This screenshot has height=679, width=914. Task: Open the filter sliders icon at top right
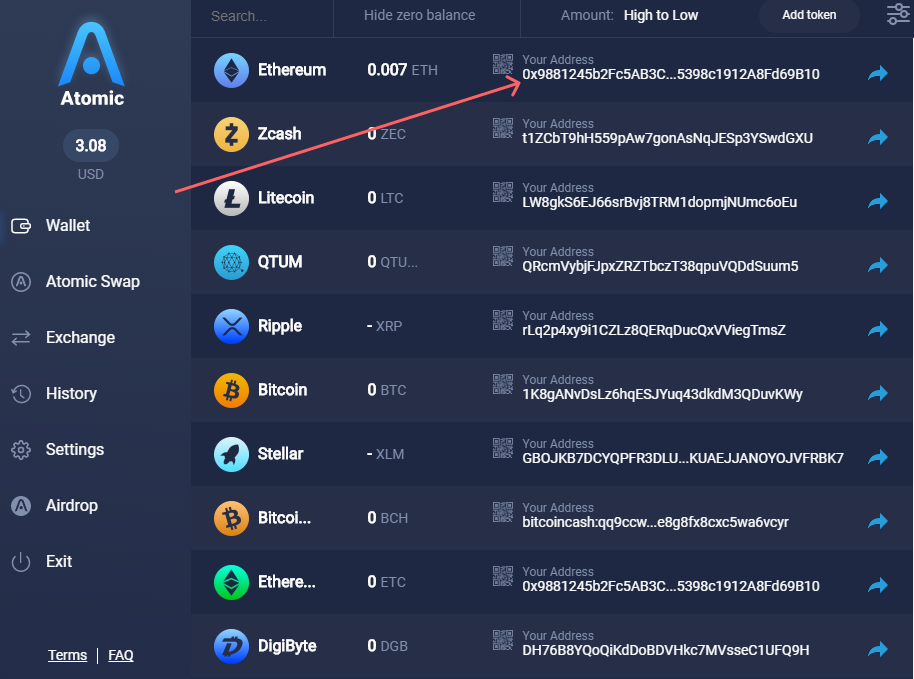tap(898, 15)
